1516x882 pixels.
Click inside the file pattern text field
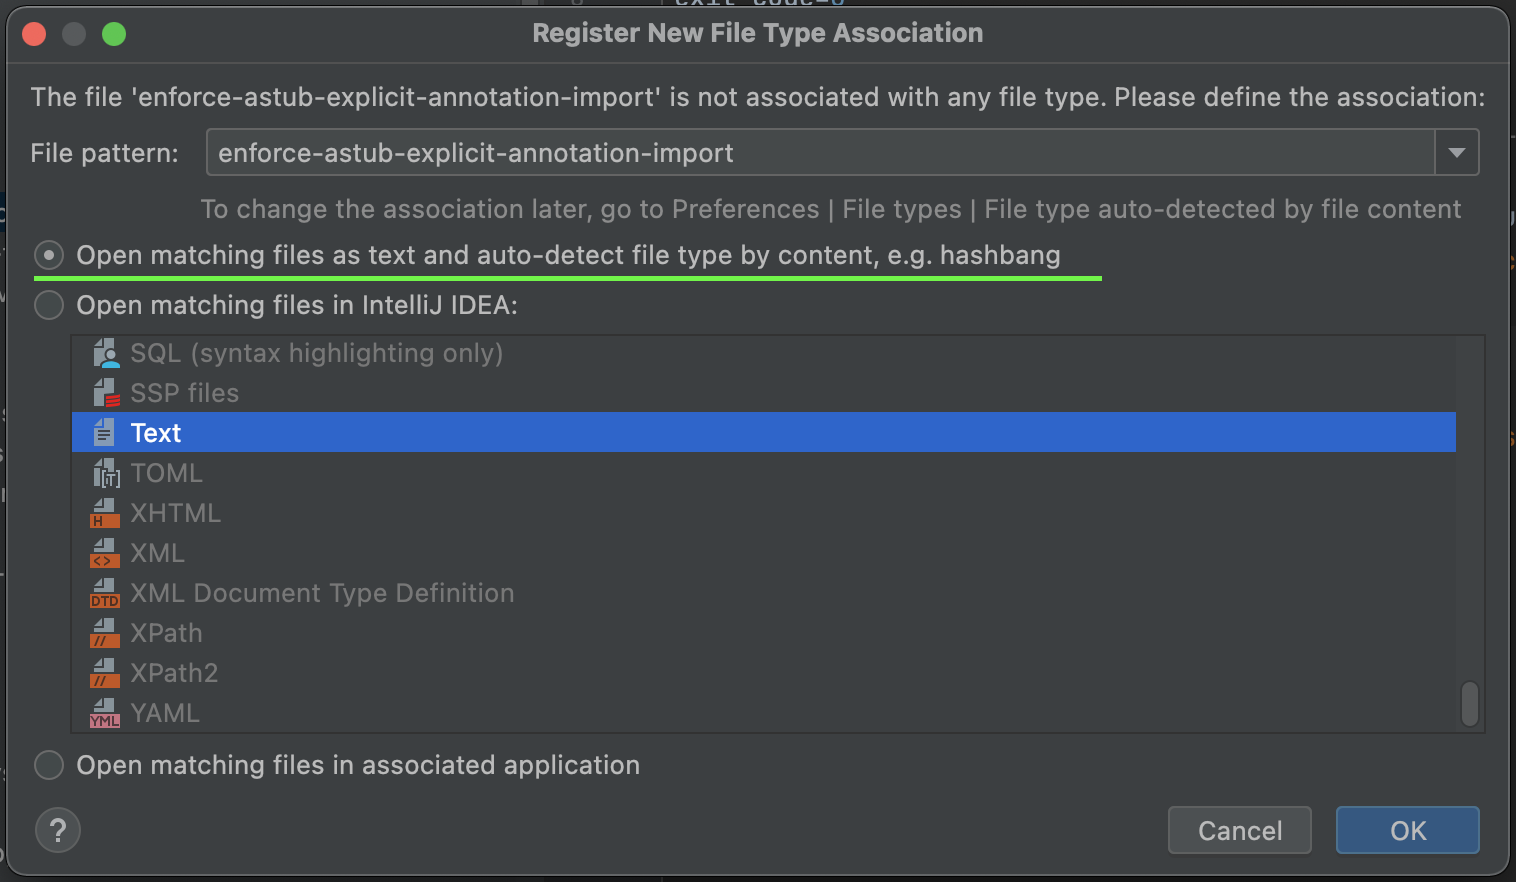tap(700, 152)
